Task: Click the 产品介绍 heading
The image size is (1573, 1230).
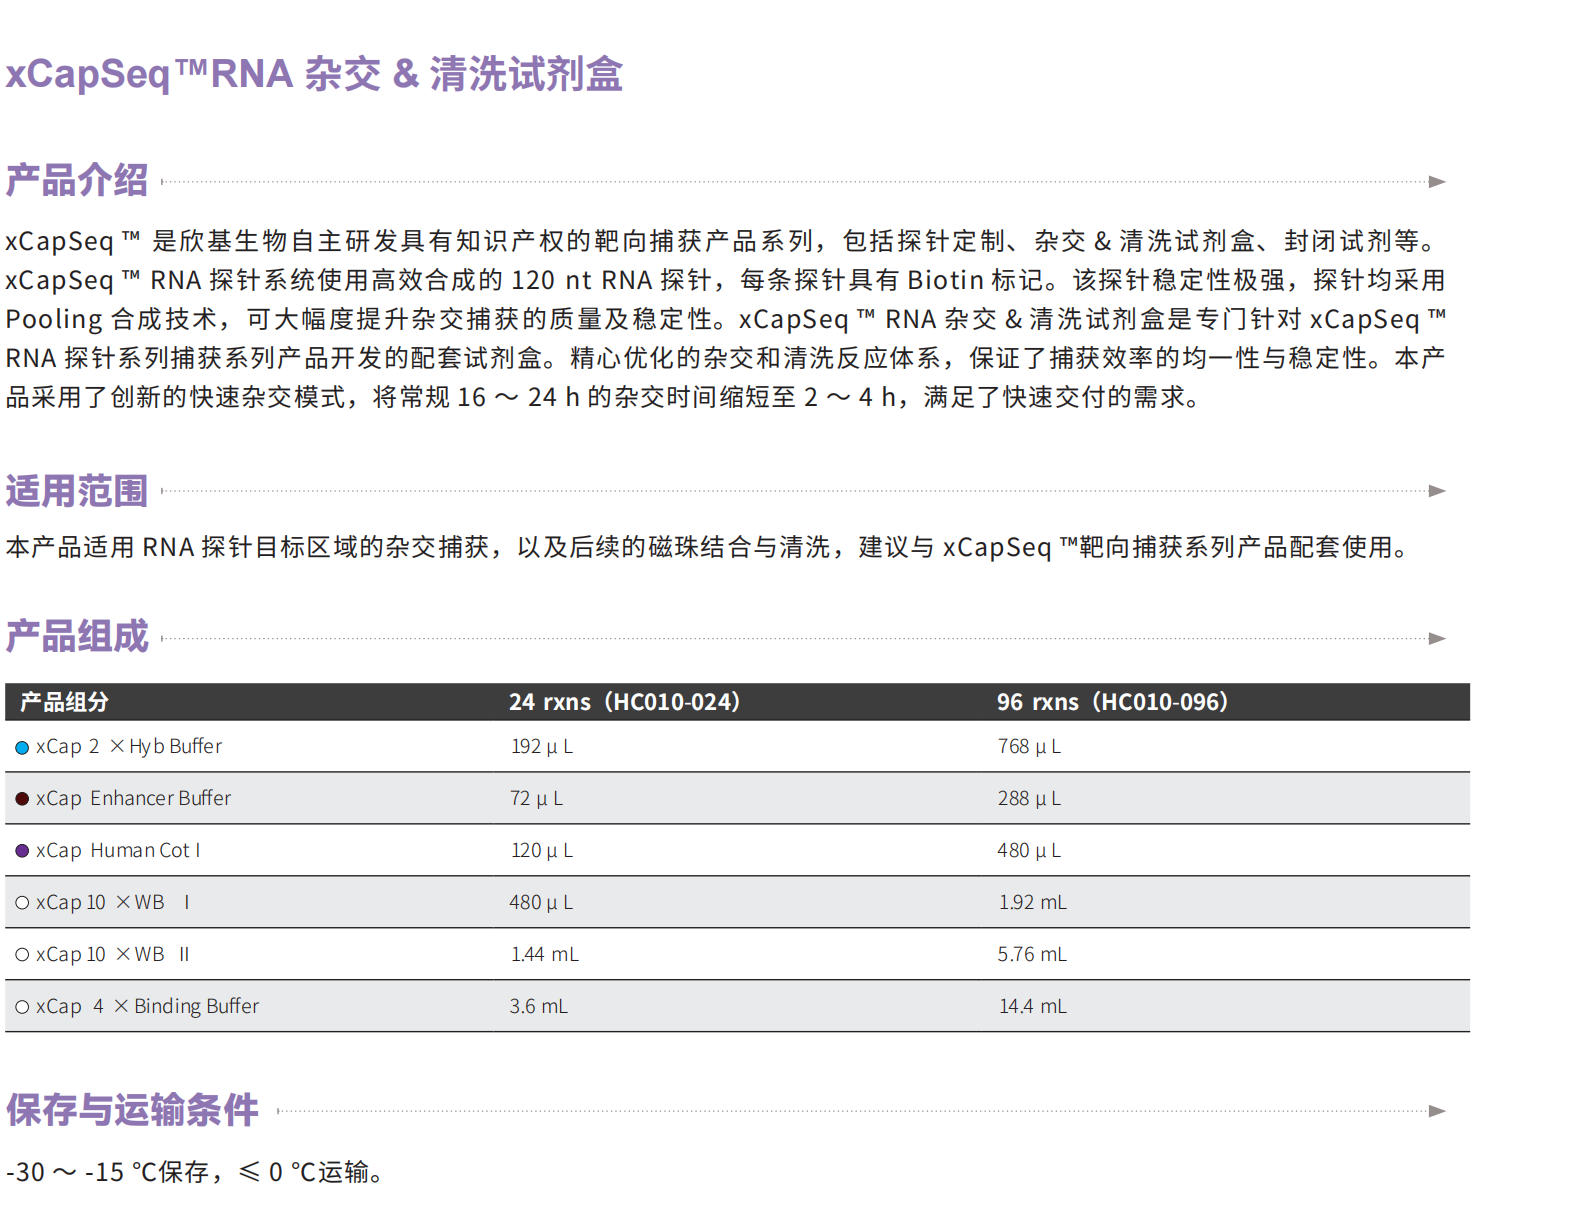Action: click(77, 181)
